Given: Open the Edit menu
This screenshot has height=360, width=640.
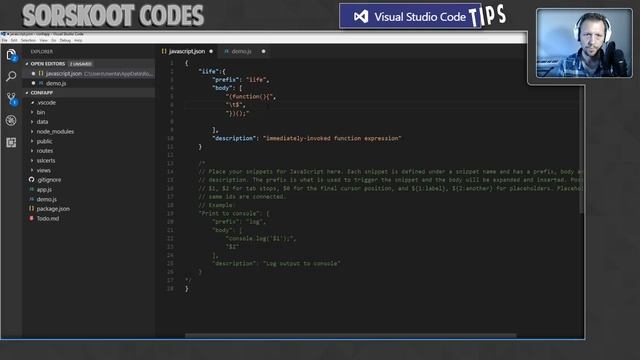Looking at the screenshot, I should [14, 40].
